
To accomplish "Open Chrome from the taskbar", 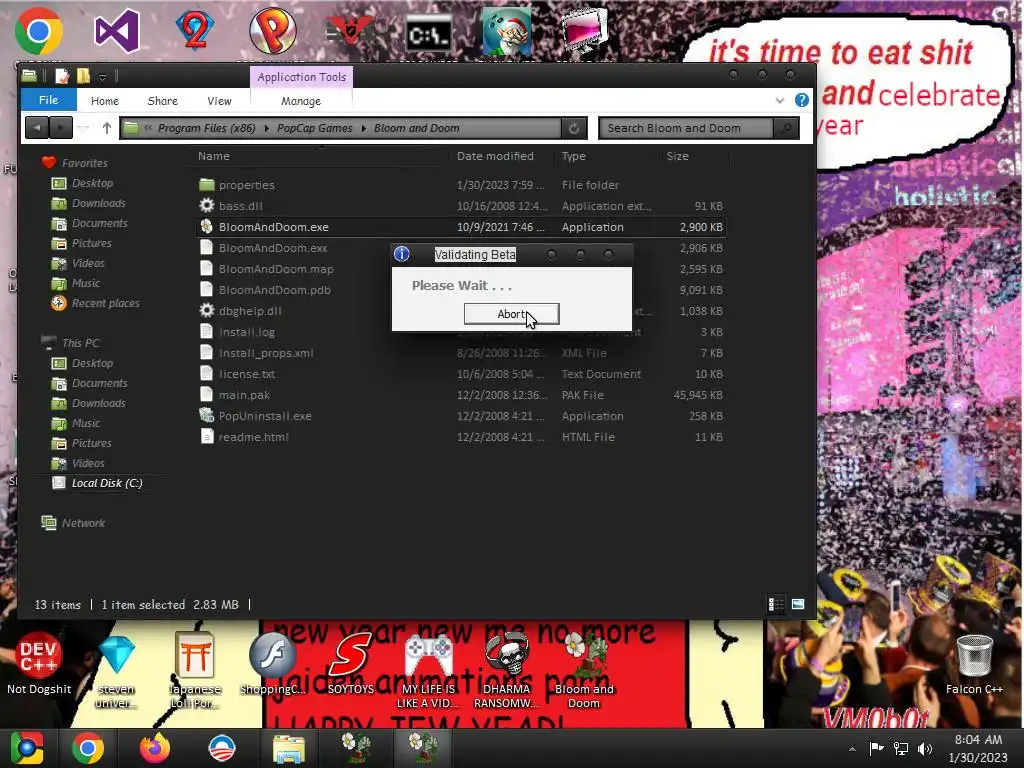I will coord(88,748).
